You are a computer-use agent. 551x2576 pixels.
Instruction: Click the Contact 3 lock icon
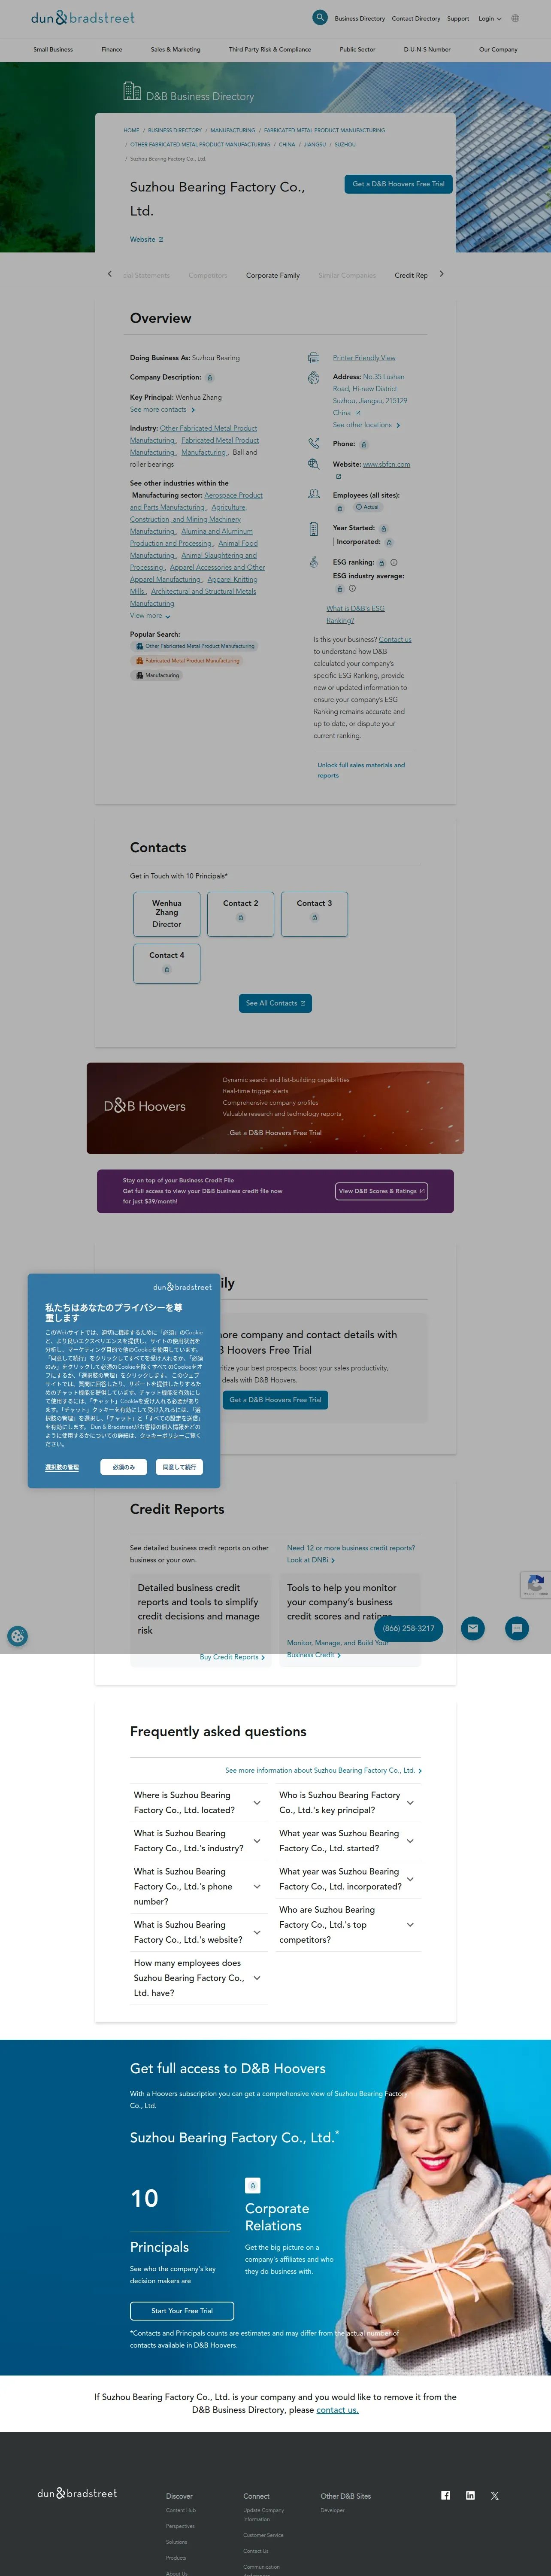[314, 917]
